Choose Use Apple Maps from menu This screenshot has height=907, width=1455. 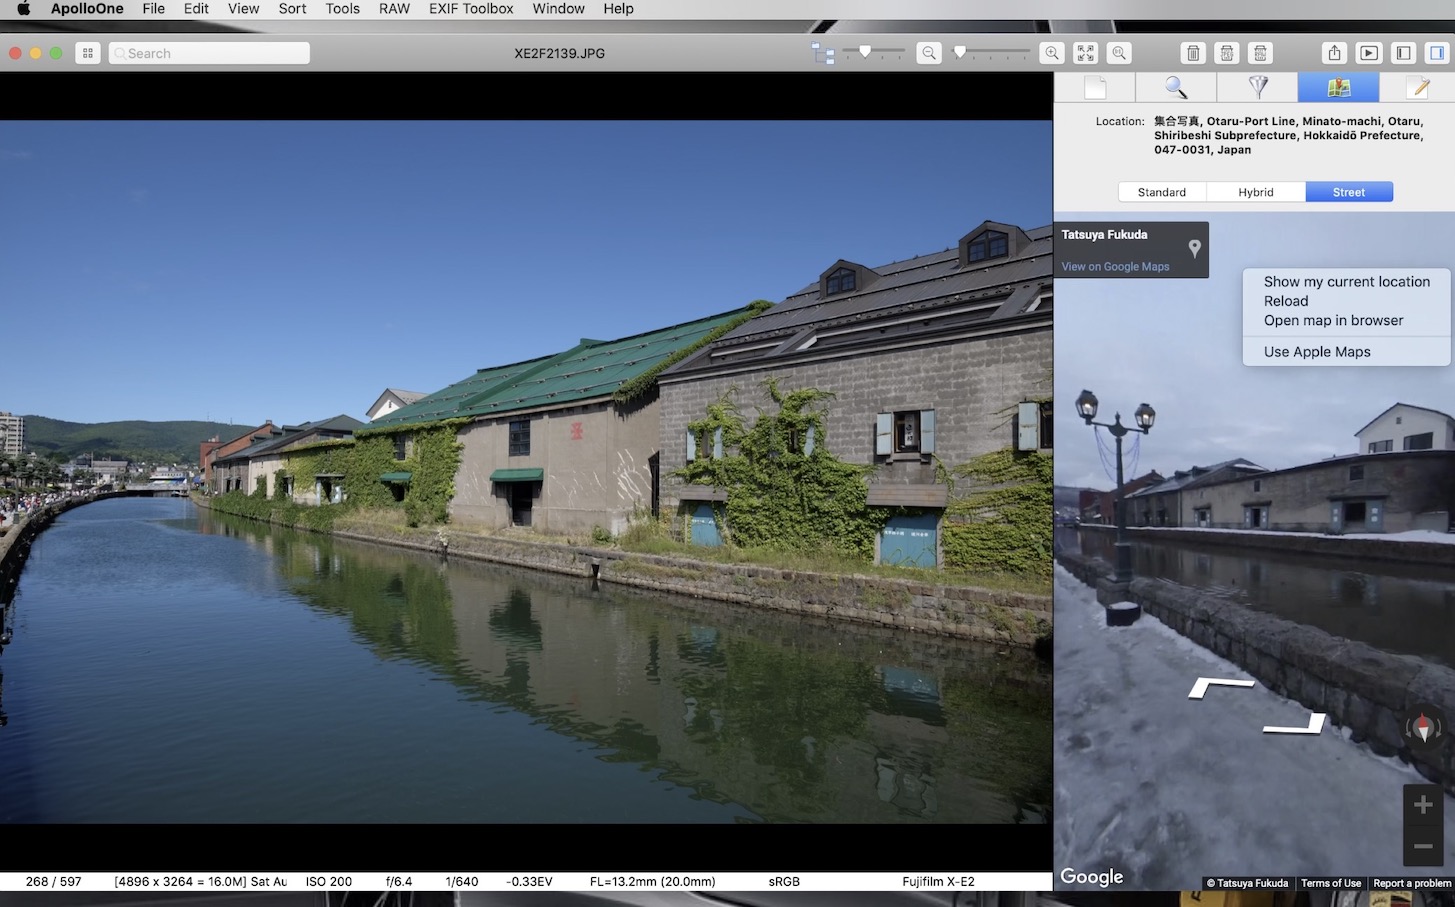(x=1316, y=352)
